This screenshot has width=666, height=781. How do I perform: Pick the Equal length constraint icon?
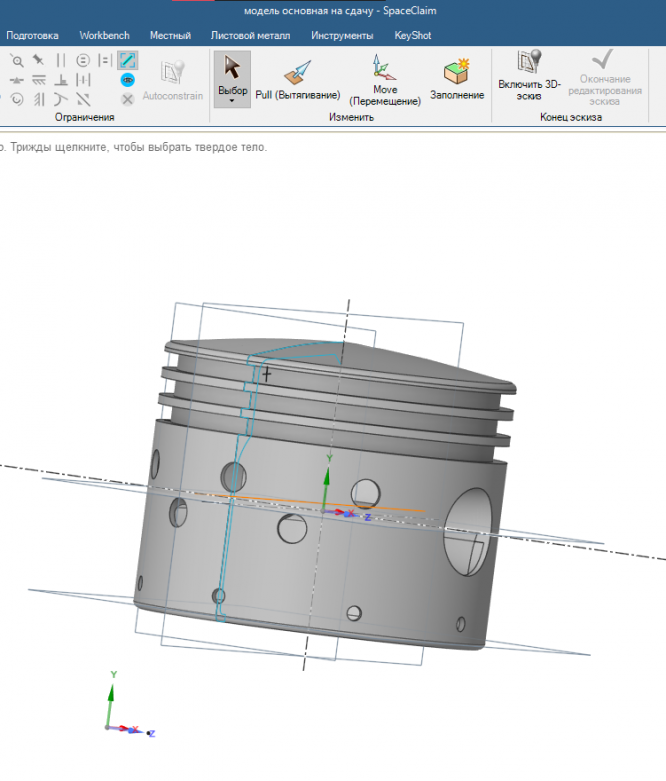pos(105,60)
